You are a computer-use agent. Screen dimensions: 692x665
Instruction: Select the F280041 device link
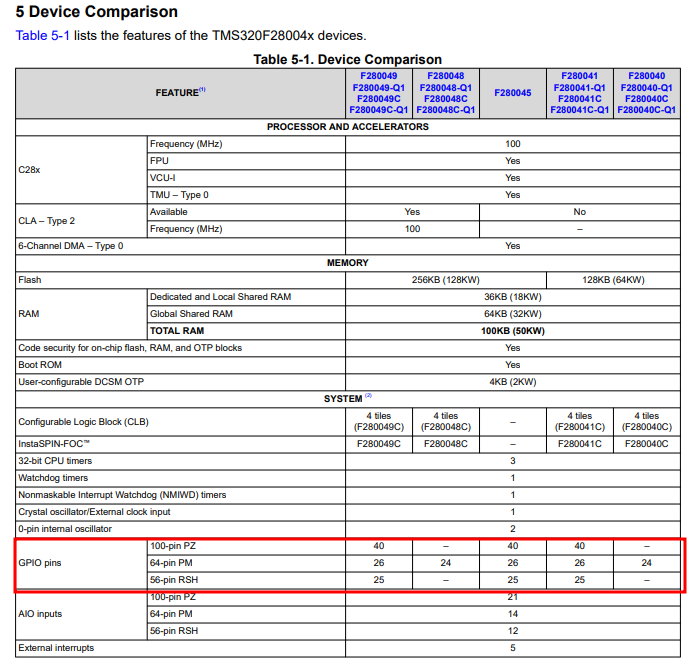579,75
